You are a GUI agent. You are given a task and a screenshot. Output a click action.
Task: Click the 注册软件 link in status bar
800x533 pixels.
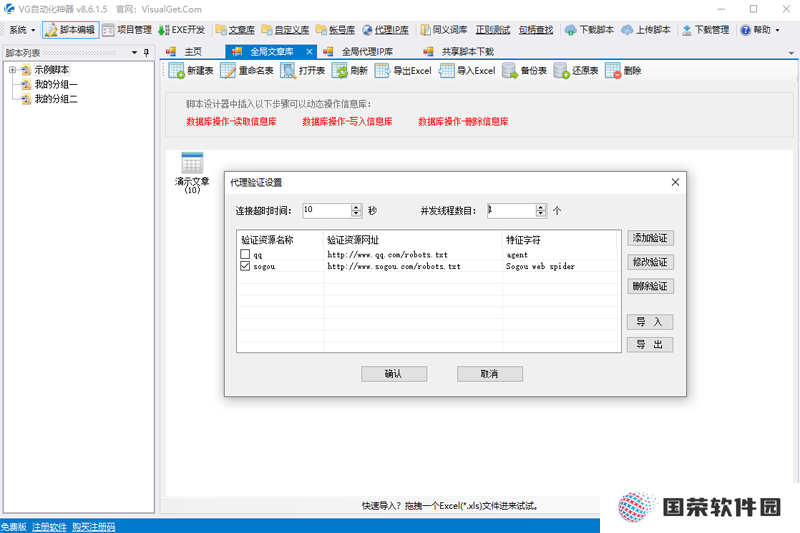click(49, 527)
